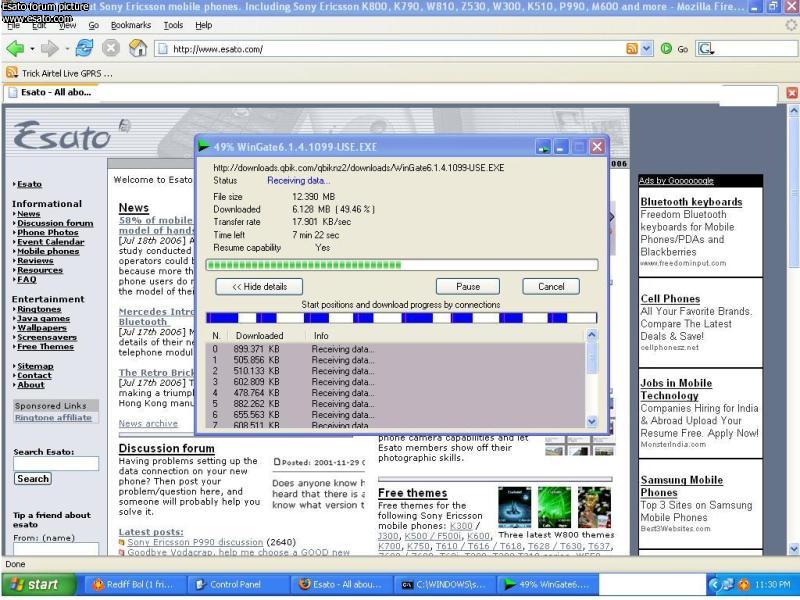Open the green W800 theme thumbnail
The height and width of the screenshot is (600, 800).
[x=554, y=507]
